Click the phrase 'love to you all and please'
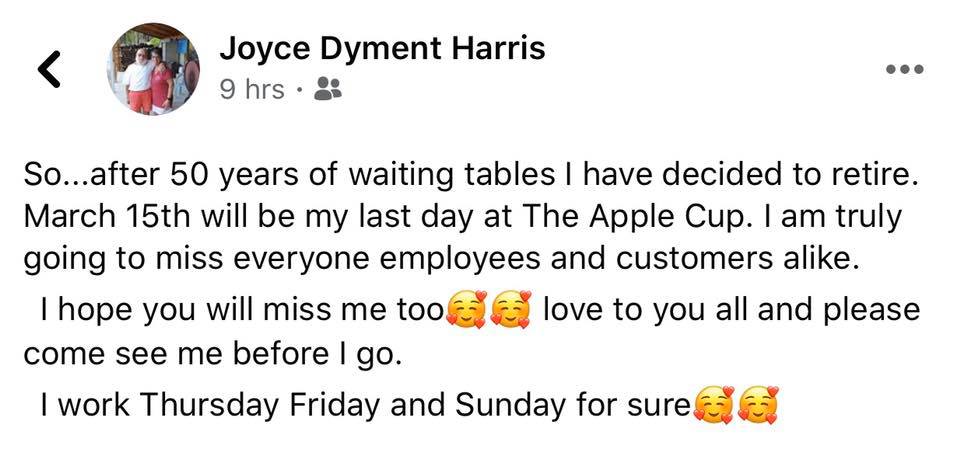 [x=732, y=311]
